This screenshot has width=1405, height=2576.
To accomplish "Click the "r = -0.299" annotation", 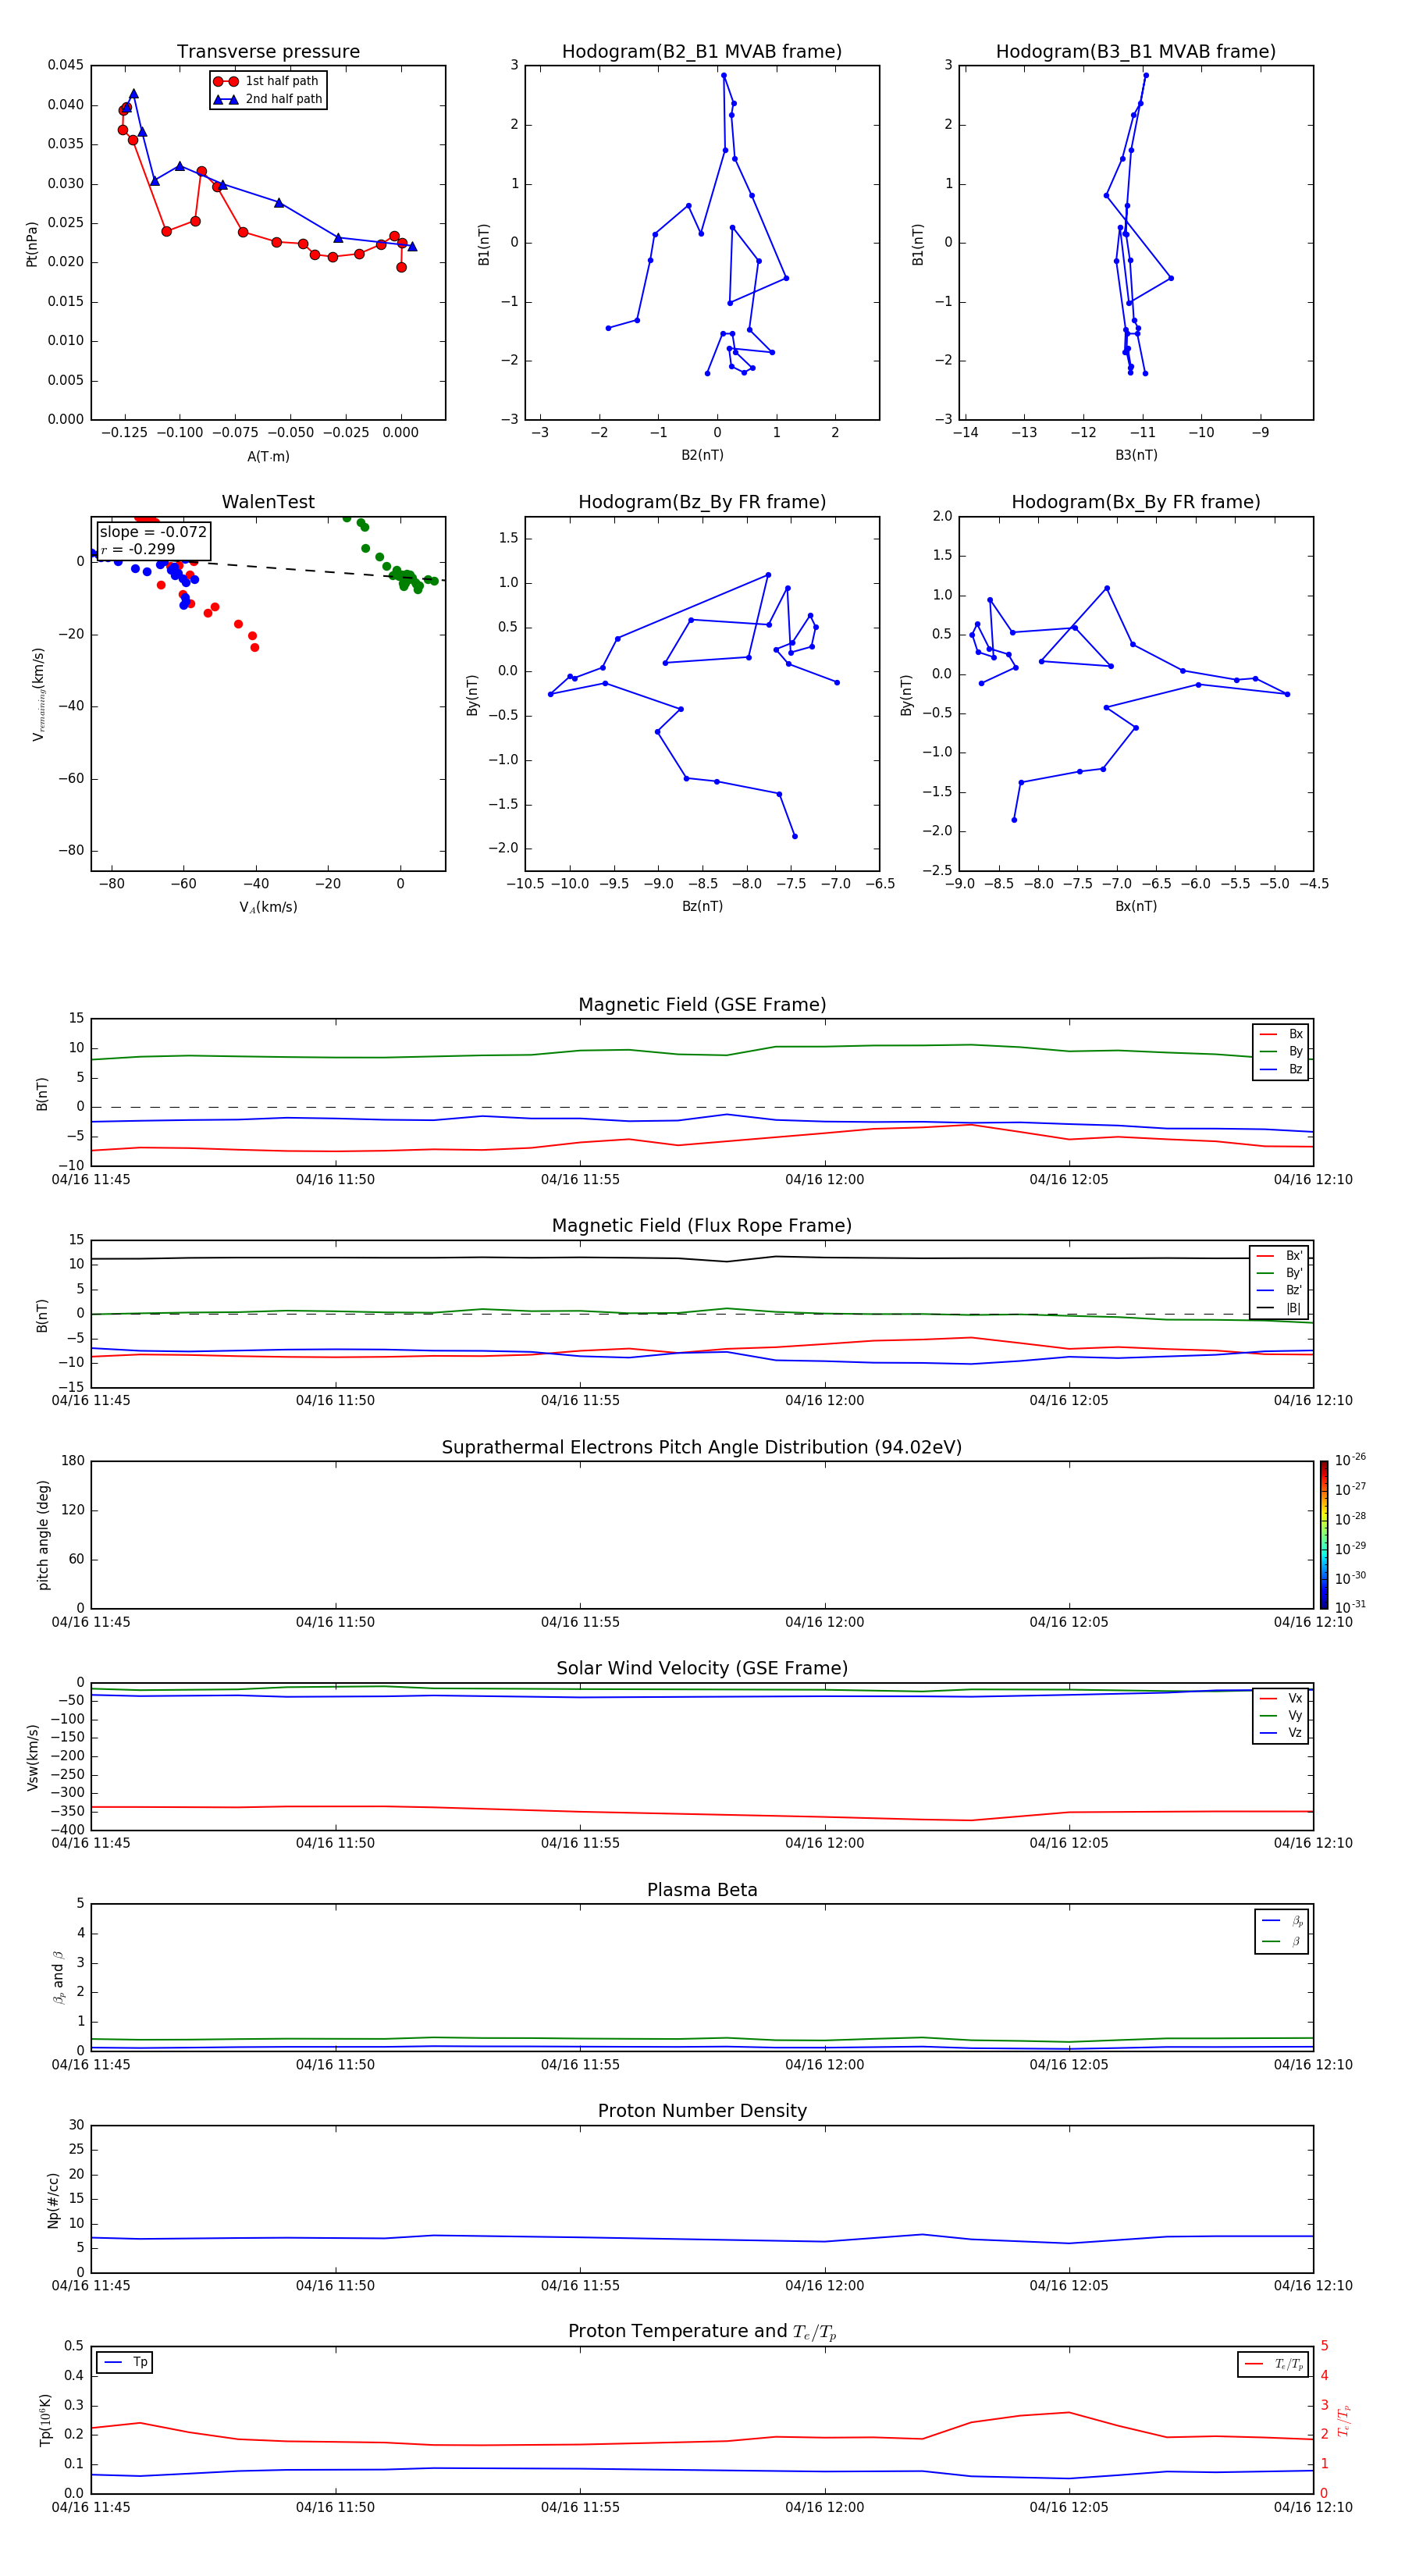I will point(138,549).
